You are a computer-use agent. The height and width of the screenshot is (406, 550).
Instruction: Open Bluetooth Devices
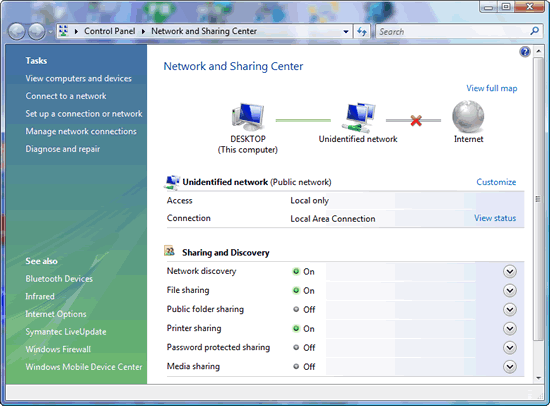pyautogui.click(x=59, y=279)
